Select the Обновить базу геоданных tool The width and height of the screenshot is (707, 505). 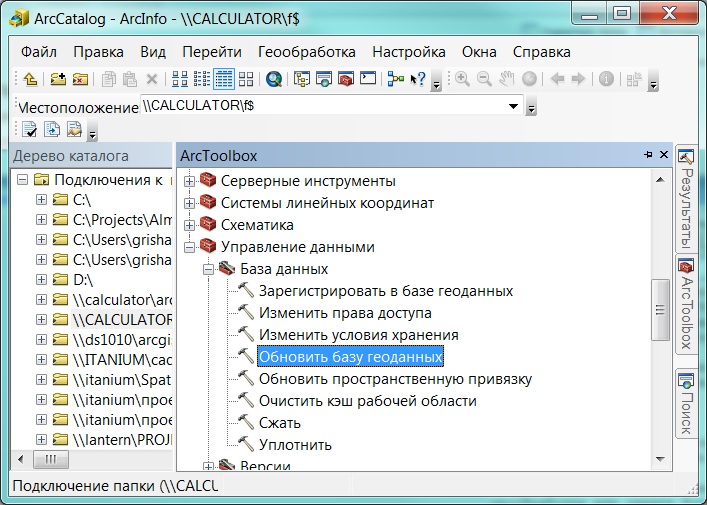350,357
